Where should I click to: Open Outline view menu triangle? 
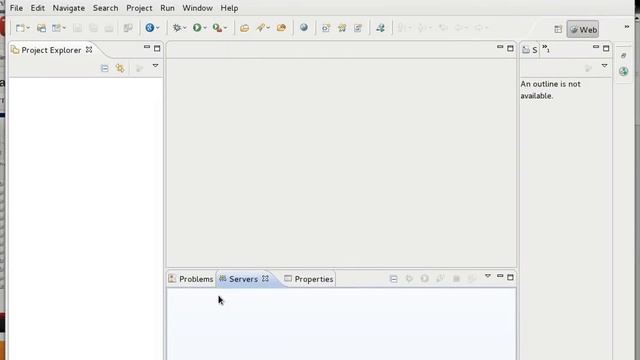click(604, 66)
